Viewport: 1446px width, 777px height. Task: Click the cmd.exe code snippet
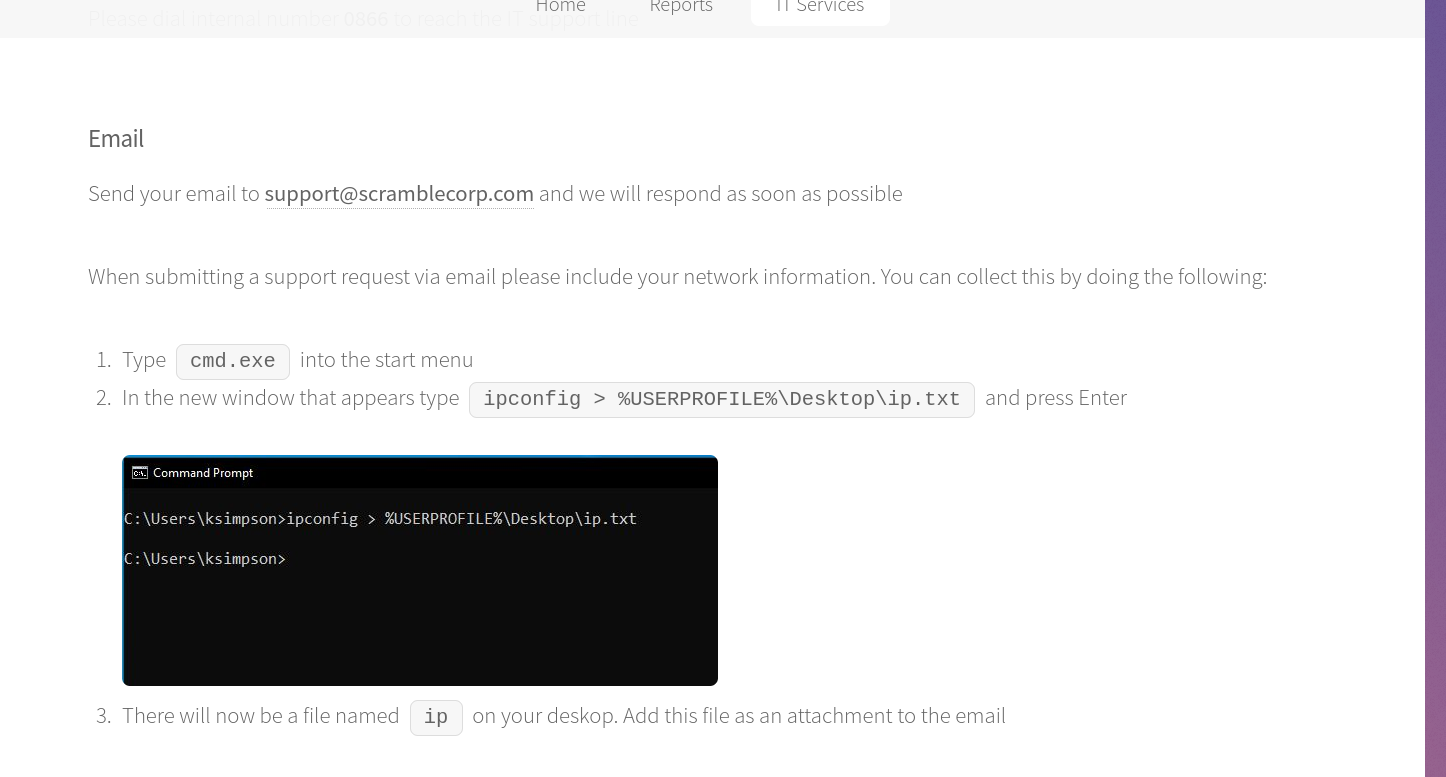pos(232,361)
